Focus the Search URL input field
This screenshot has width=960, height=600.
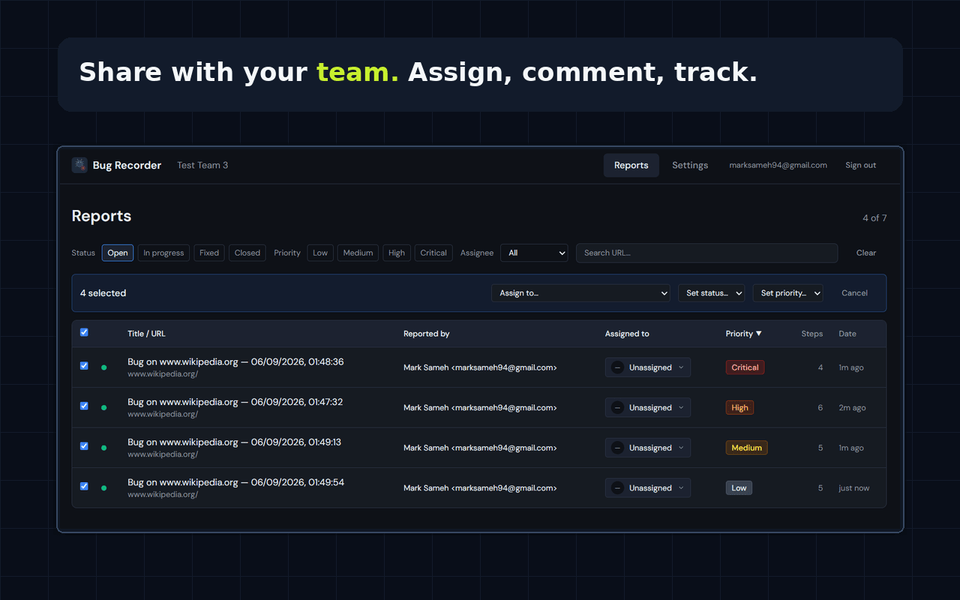point(707,253)
